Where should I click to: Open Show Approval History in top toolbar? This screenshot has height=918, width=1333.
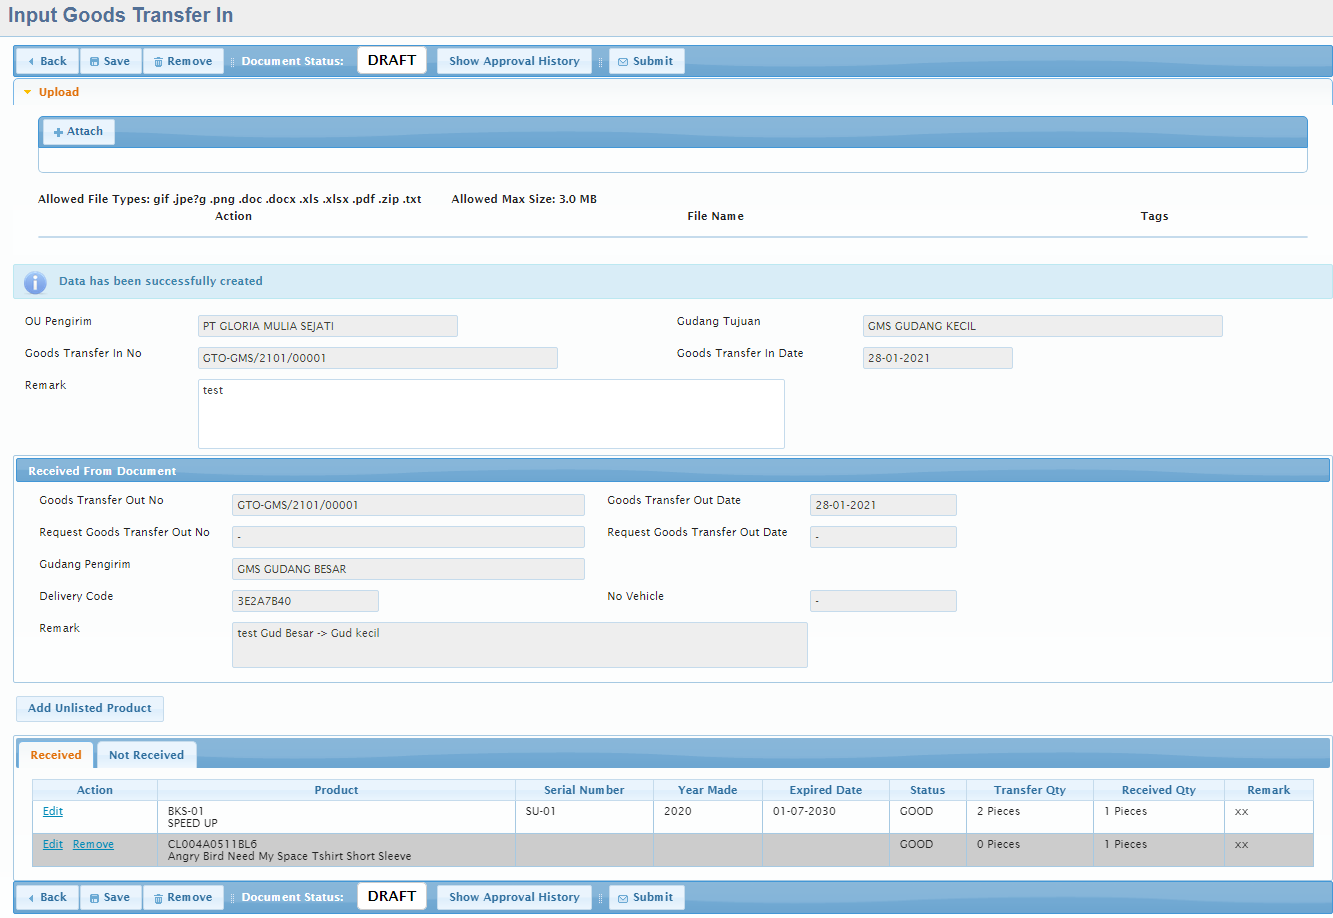pyautogui.click(x=514, y=61)
